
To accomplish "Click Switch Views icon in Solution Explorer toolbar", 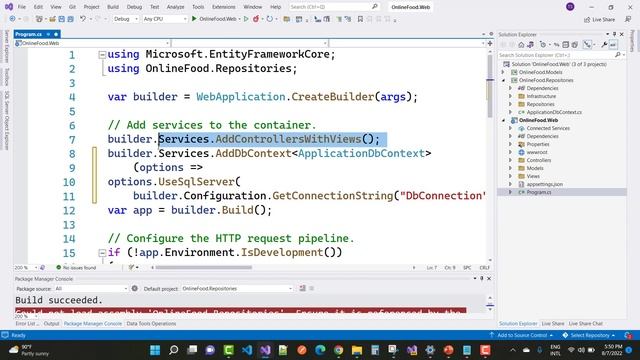I will (530, 45).
